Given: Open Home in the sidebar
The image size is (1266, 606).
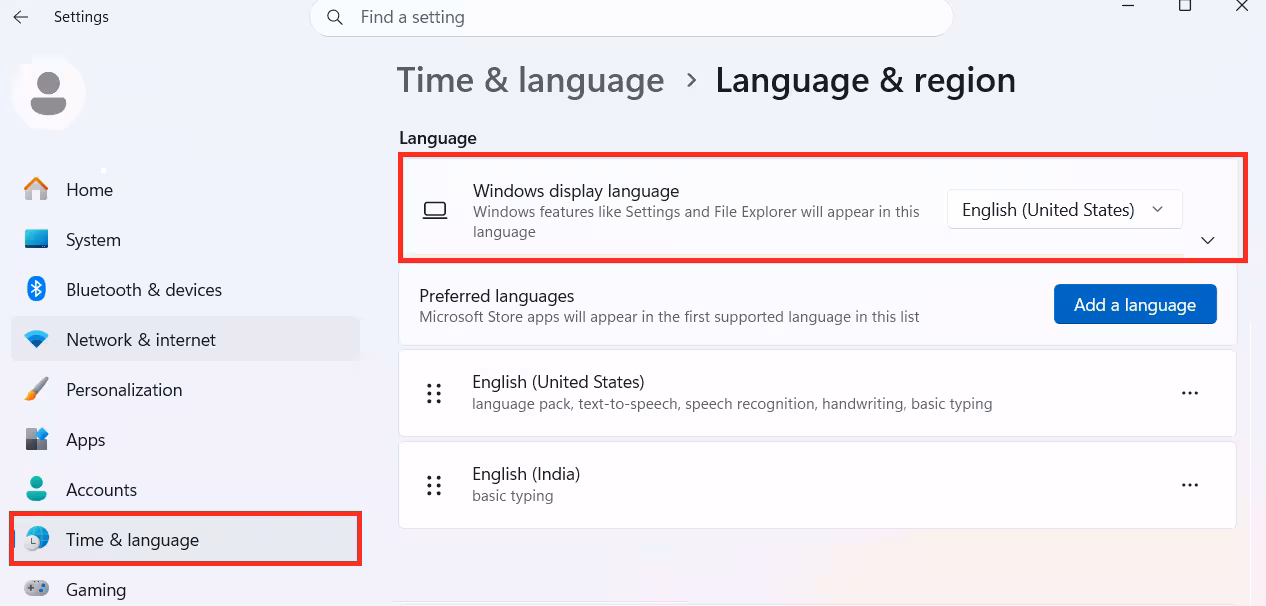Looking at the screenshot, I should click(185, 189).
